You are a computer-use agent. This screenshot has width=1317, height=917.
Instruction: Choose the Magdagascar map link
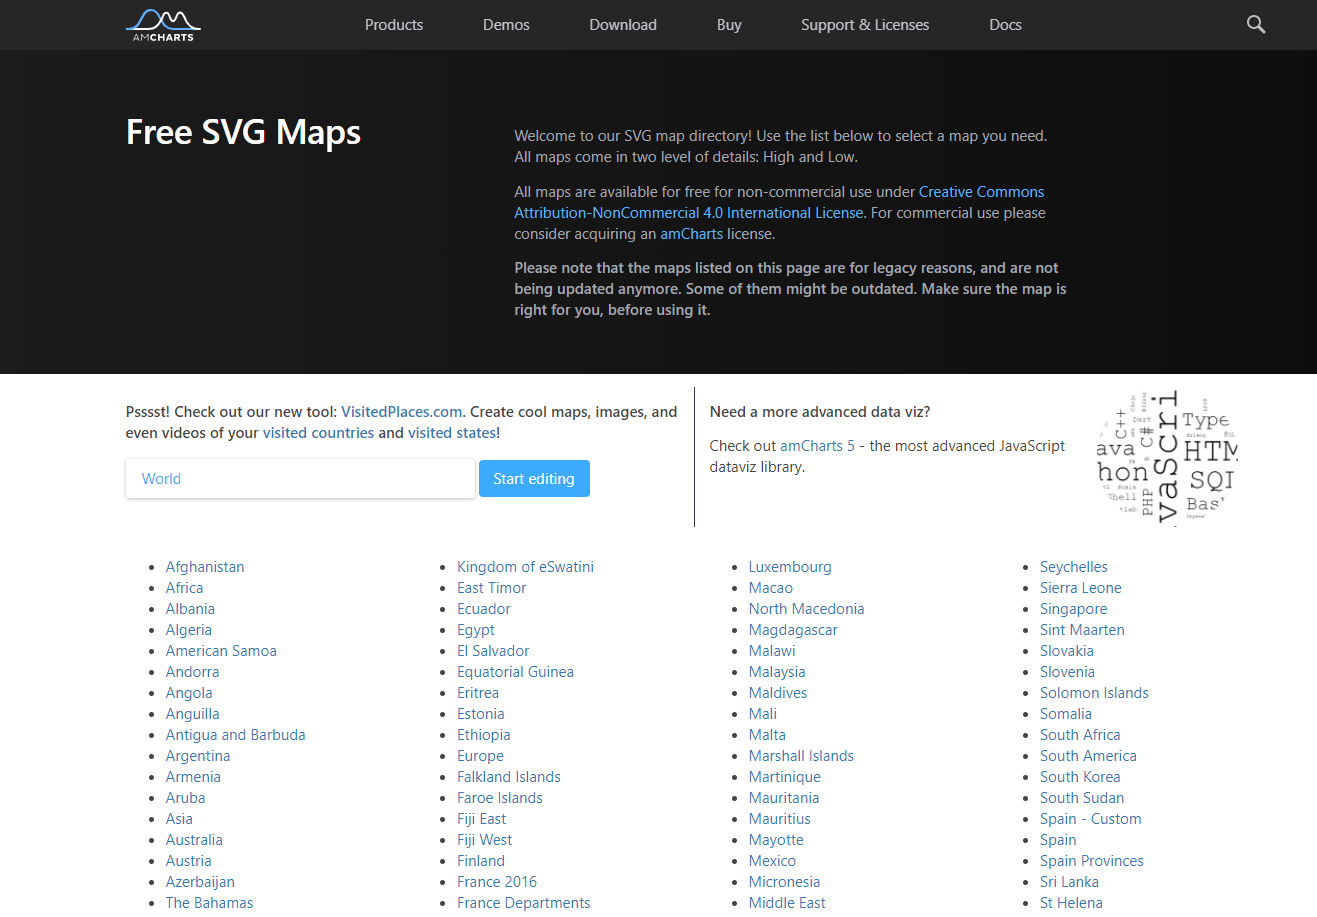click(793, 630)
